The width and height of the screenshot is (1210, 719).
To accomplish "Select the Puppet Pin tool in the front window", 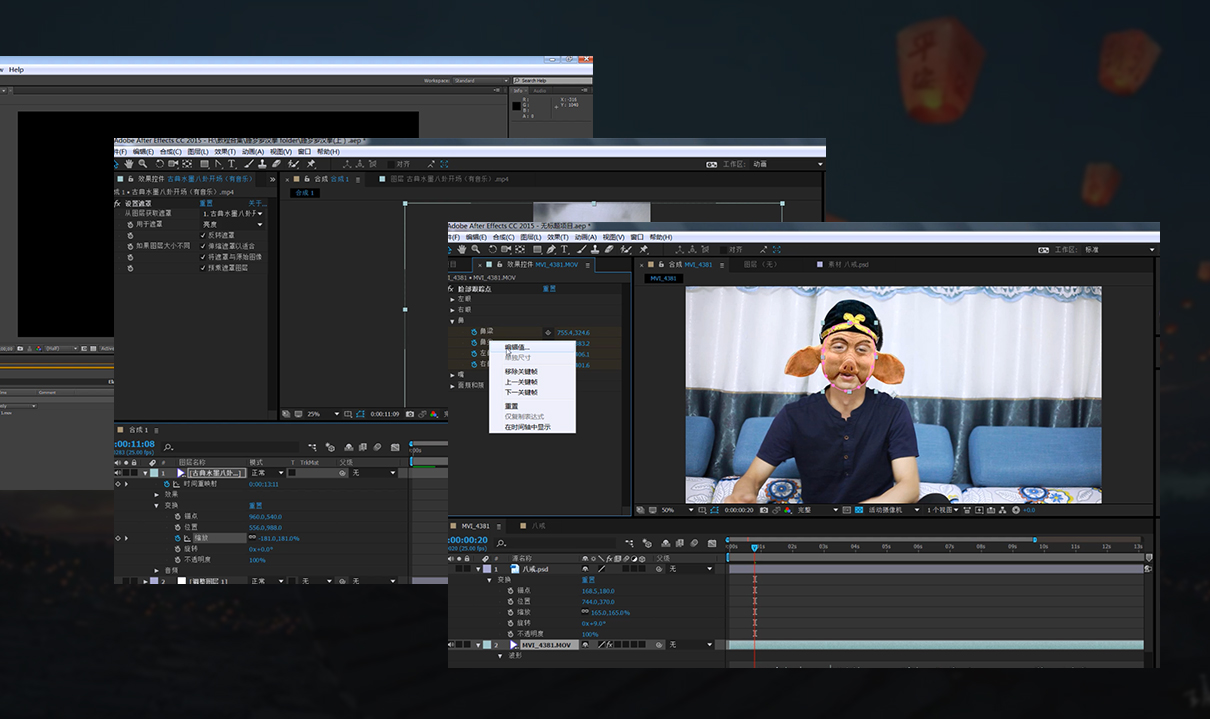I will pyautogui.click(x=643, y=249).
